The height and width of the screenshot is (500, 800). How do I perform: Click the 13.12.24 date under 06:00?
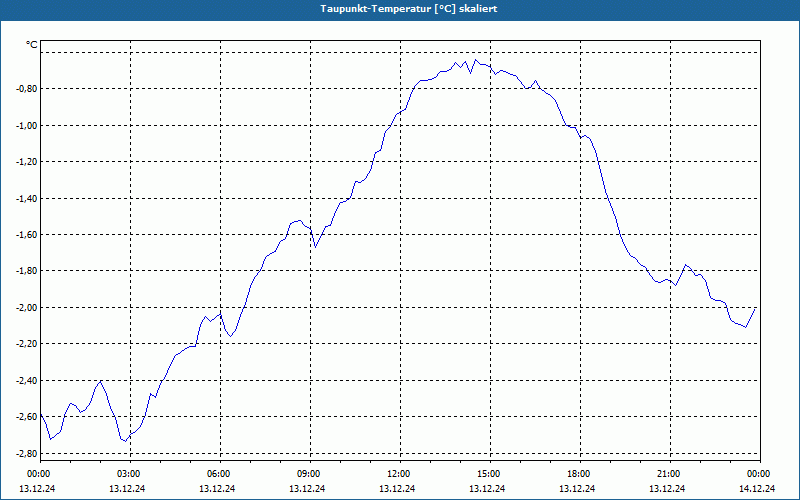pyautogui.click(x=217, y=488)
